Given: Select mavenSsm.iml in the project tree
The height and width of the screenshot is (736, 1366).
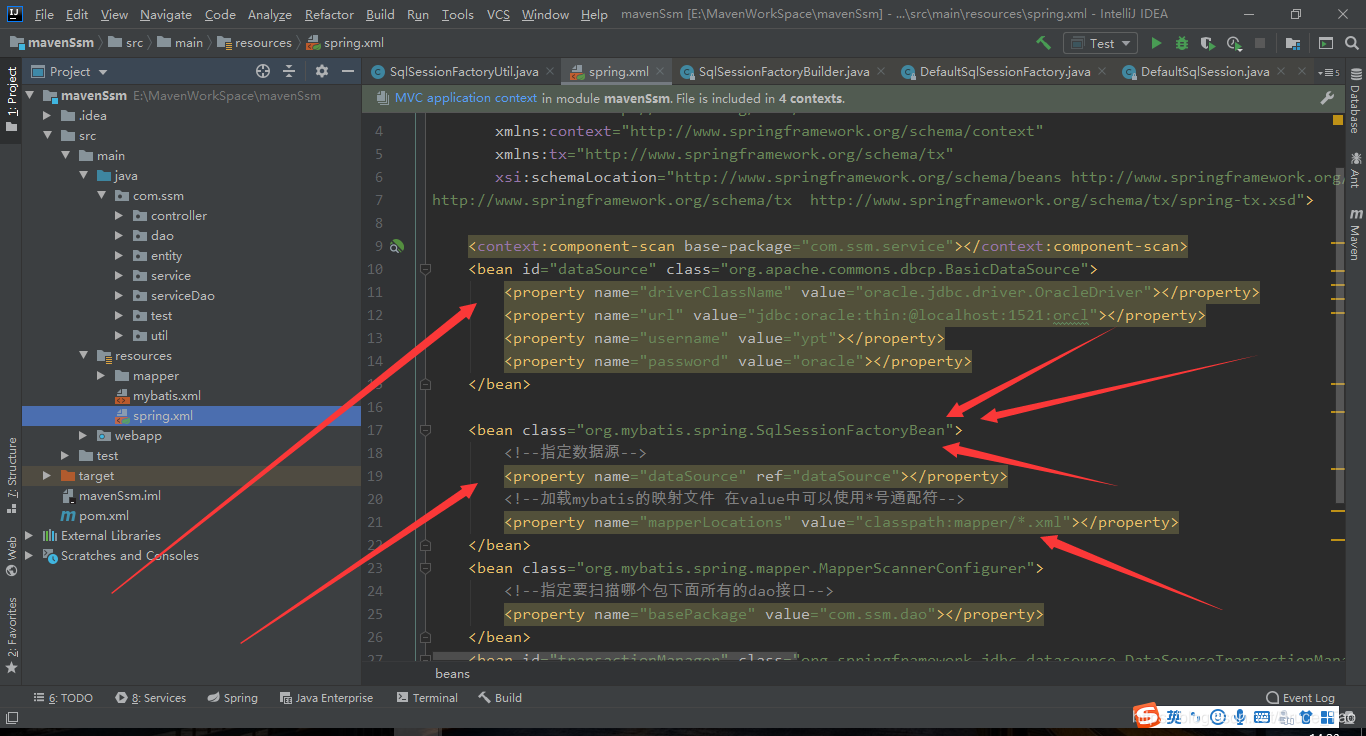Looking at the screenshot, I should coord(120,496).
